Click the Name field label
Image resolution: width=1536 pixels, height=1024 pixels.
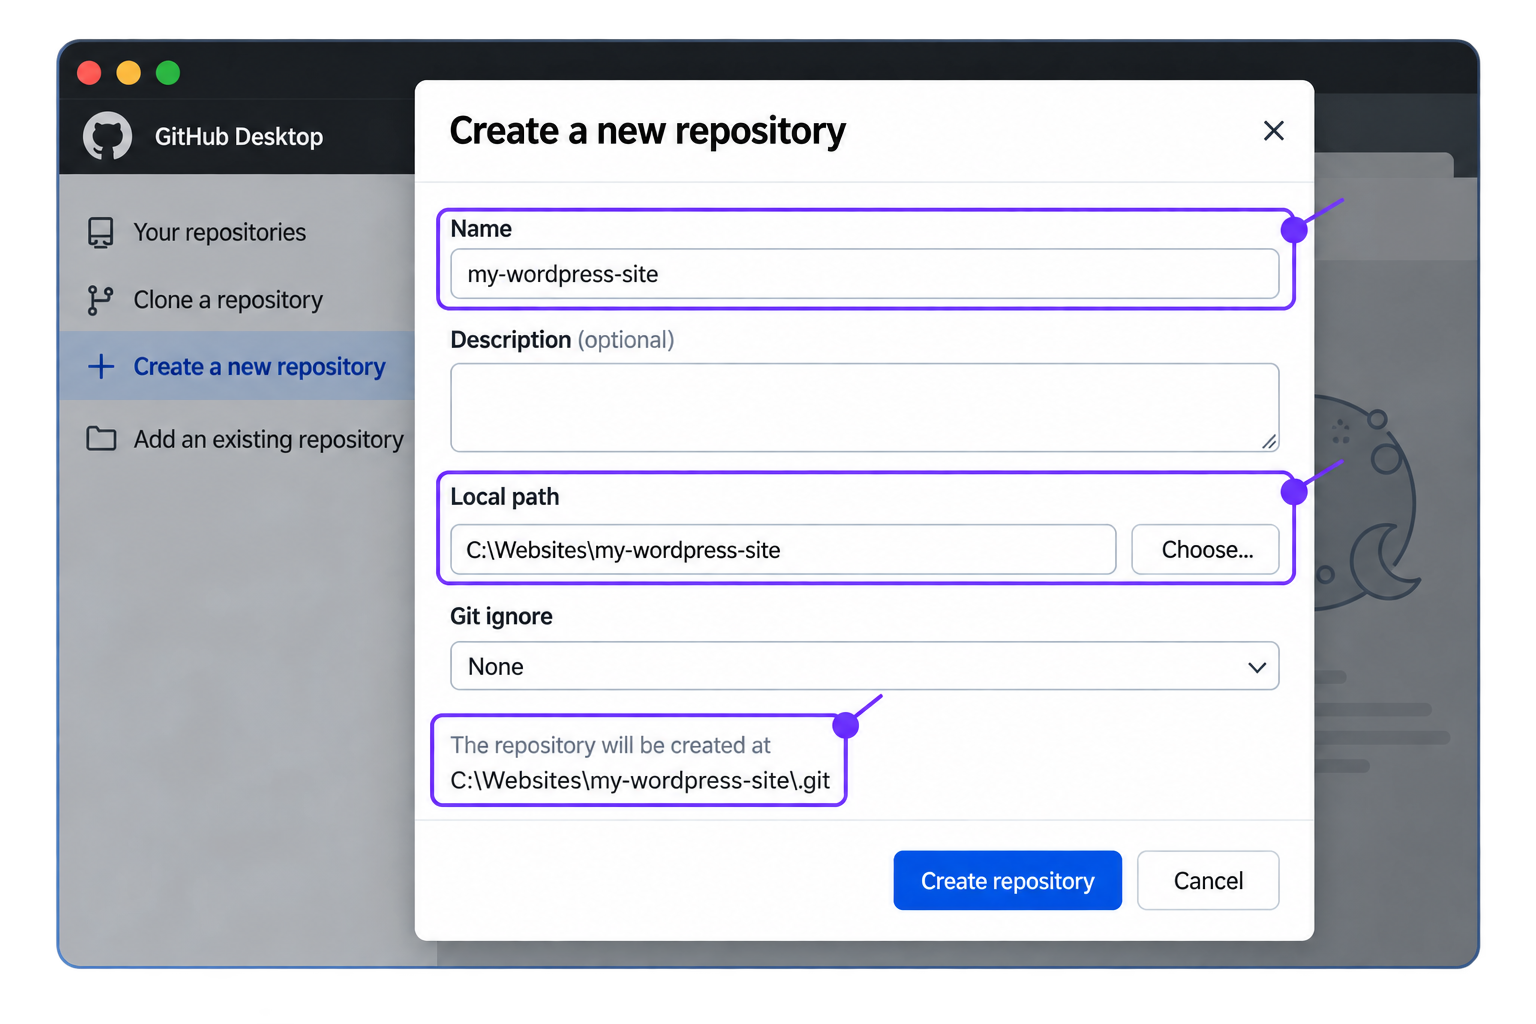tap(481, 229)
